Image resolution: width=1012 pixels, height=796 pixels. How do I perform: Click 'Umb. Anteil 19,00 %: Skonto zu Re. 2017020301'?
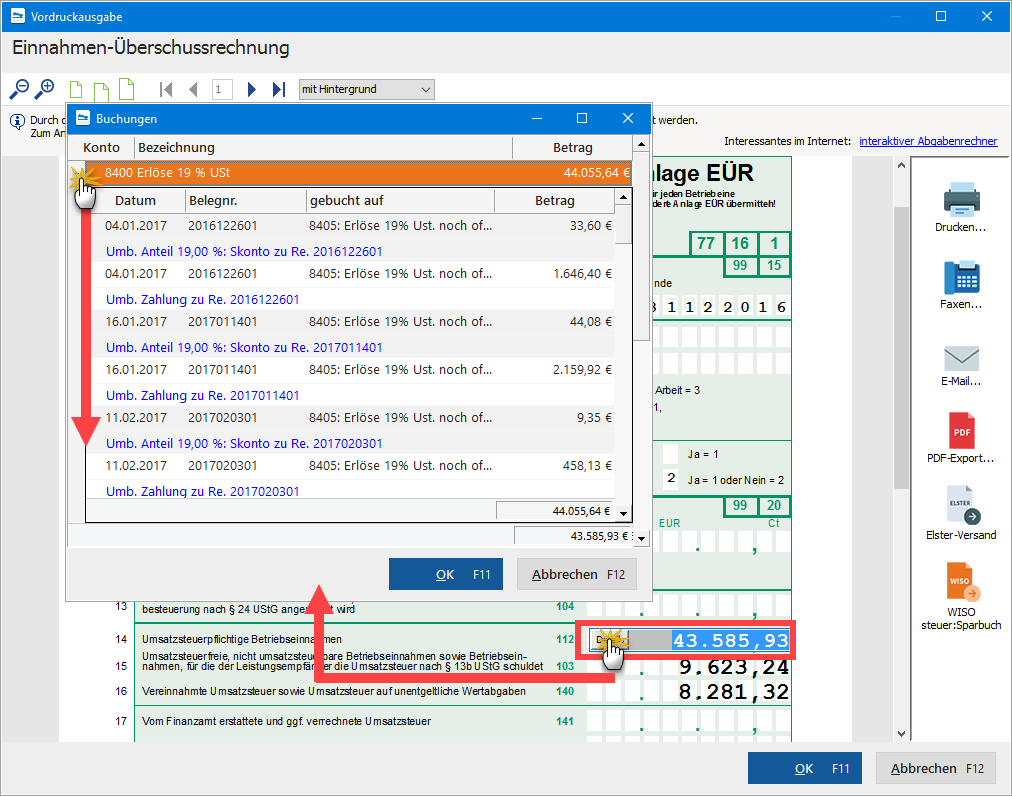point(244,444)
